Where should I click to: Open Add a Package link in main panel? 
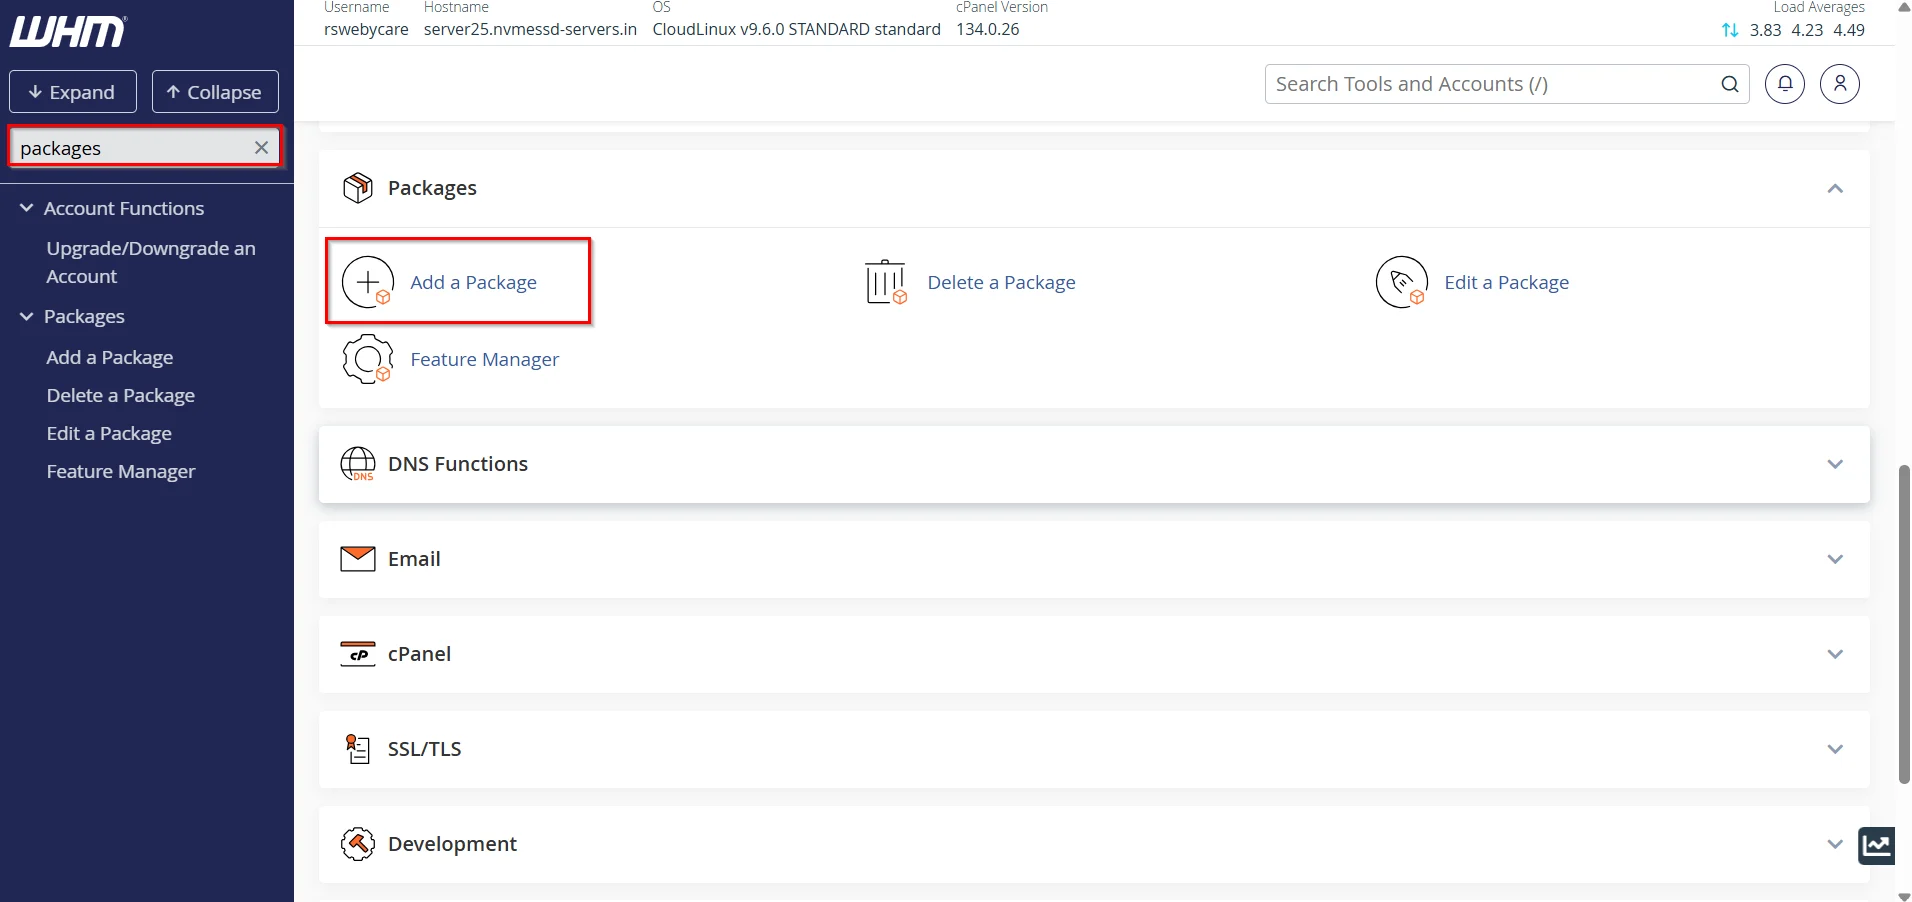(x=473, y=282)
